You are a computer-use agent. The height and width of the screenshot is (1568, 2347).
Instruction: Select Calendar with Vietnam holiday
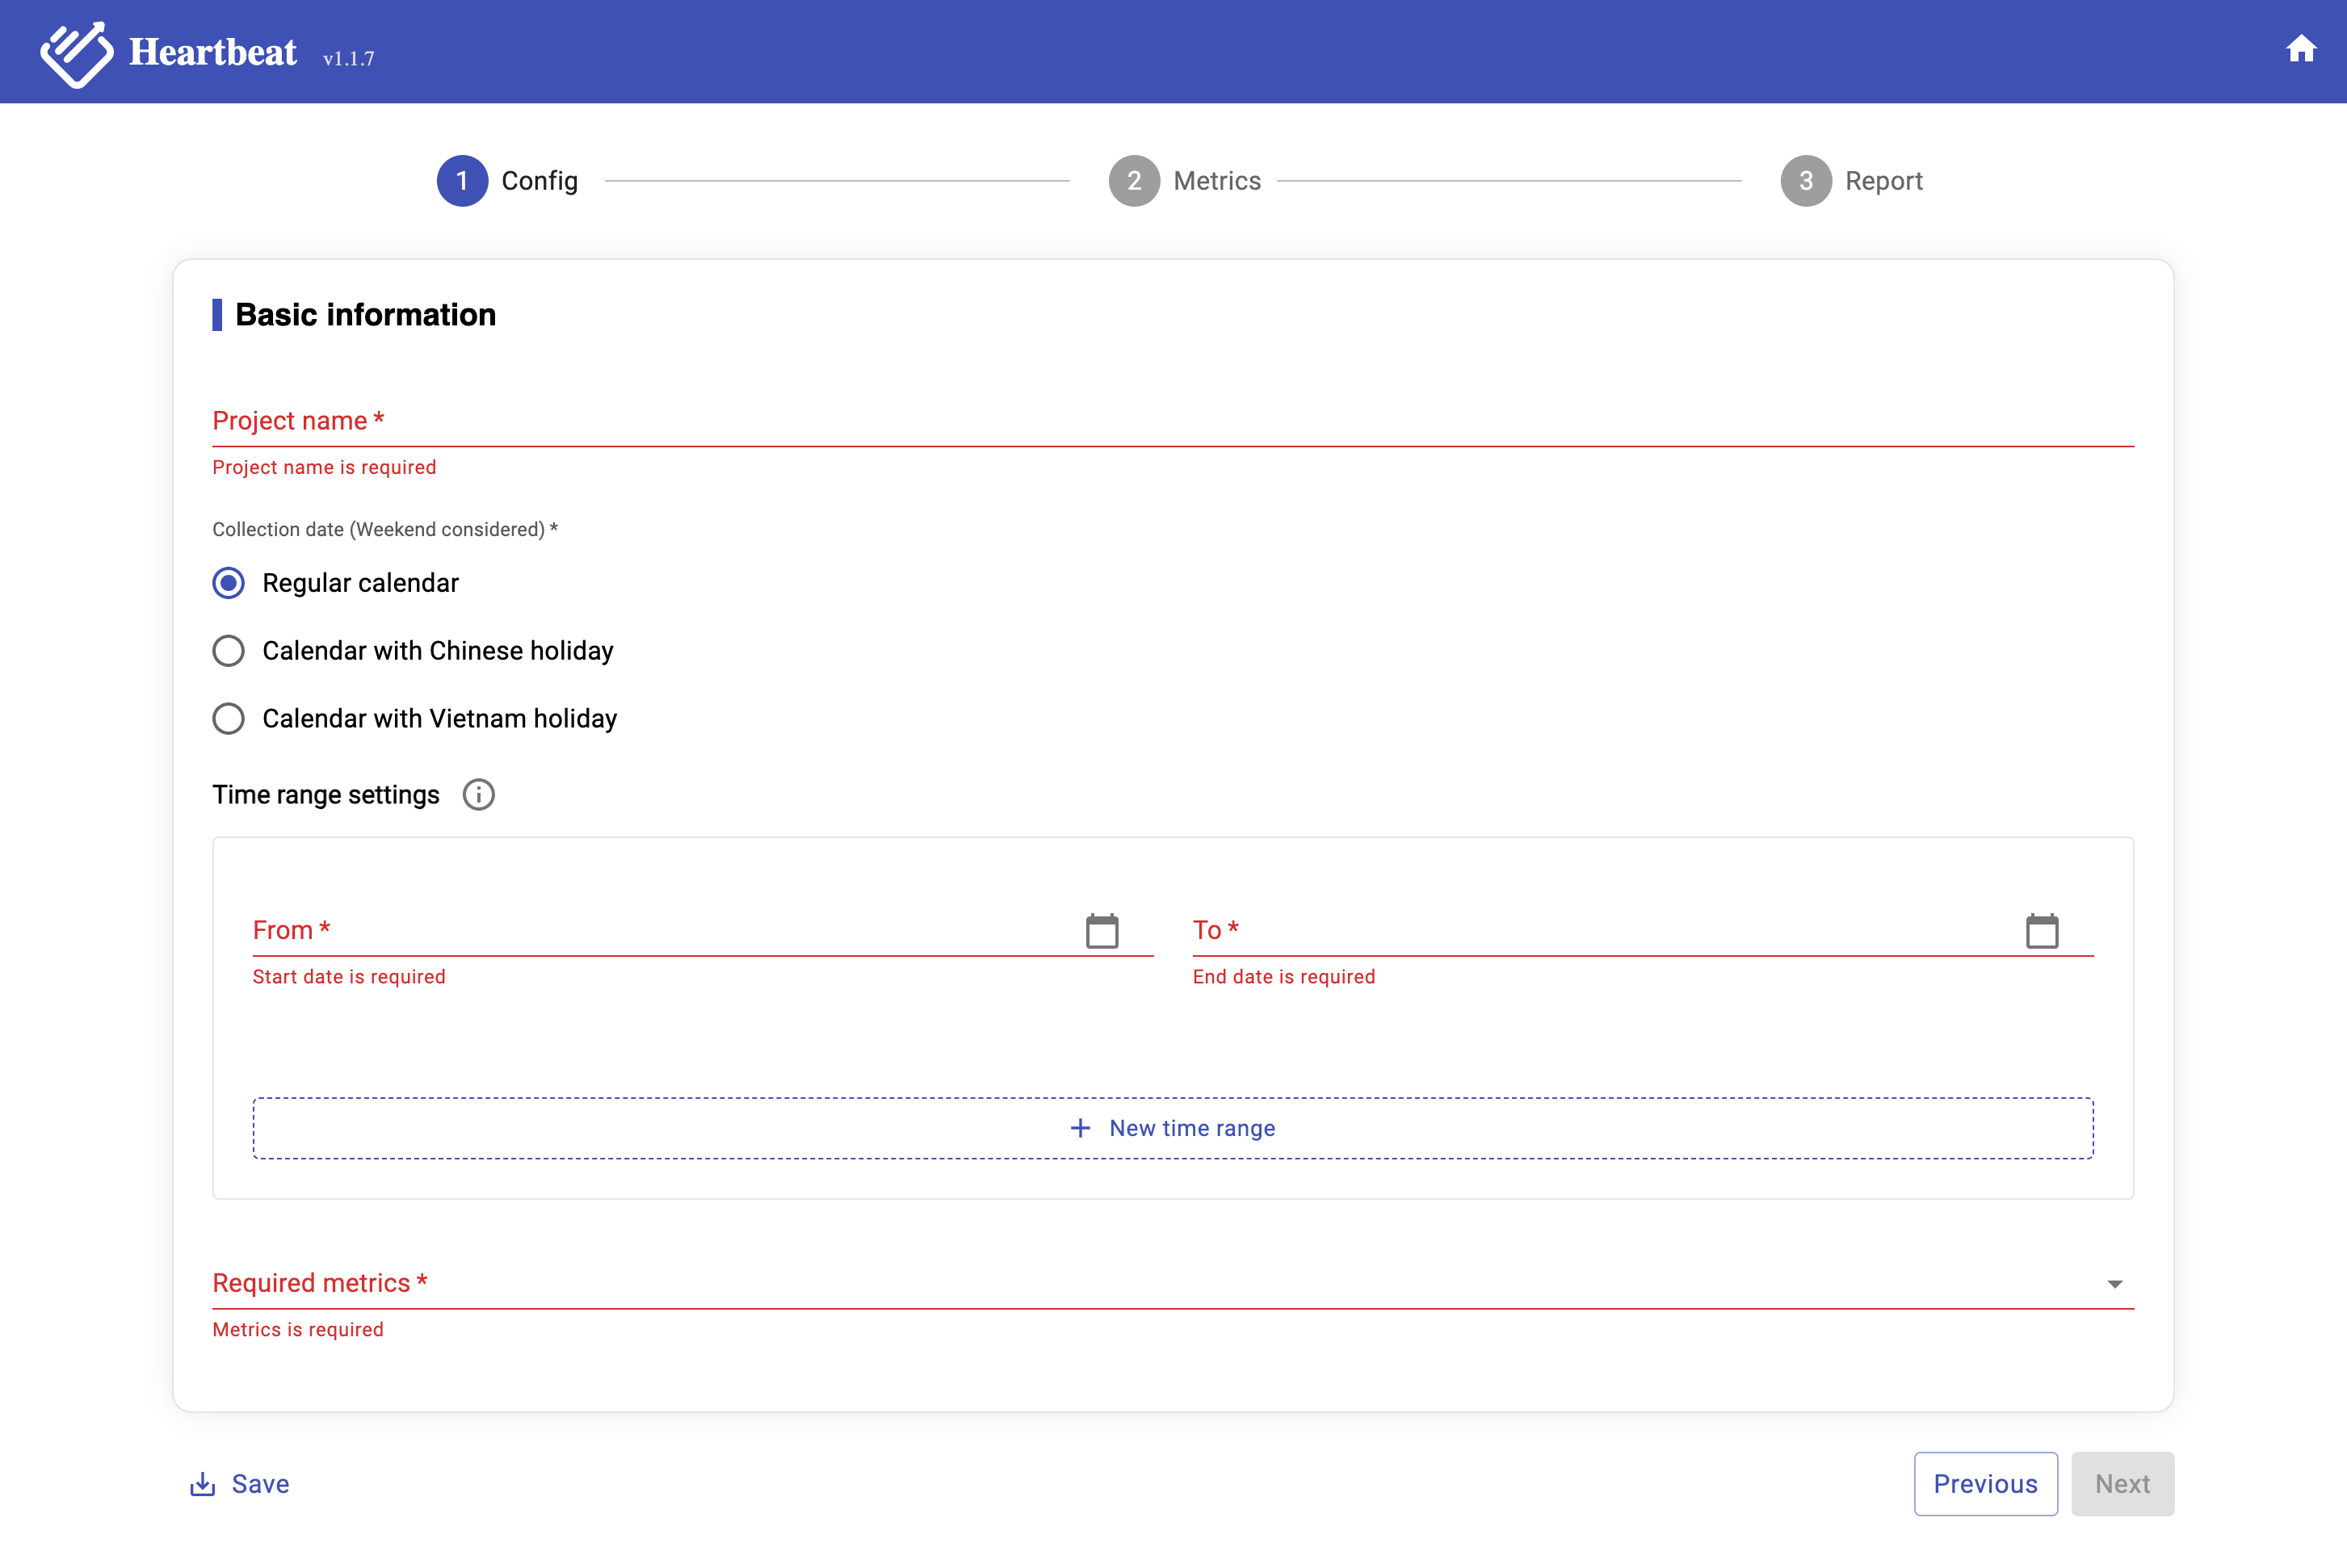coord(229,719)
